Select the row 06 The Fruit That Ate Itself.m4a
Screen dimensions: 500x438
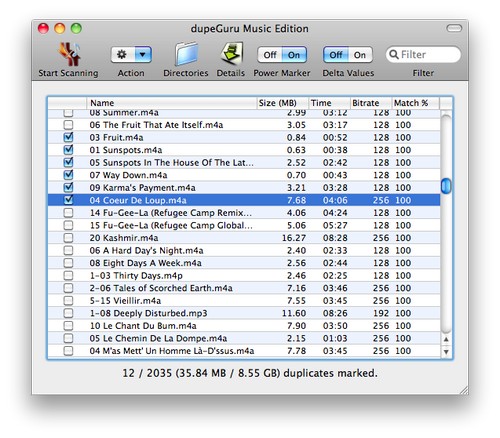(x=244, y=125)
